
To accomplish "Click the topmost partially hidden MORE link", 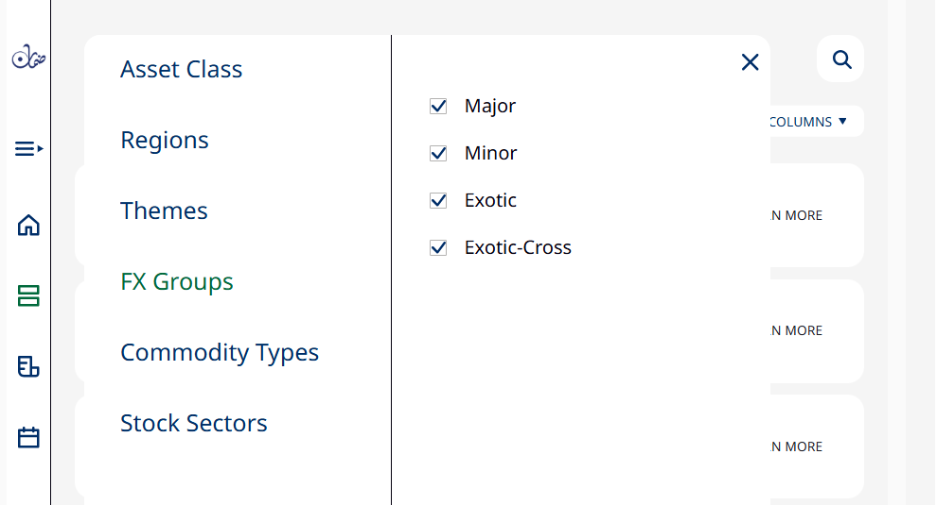I will point(796,215).
